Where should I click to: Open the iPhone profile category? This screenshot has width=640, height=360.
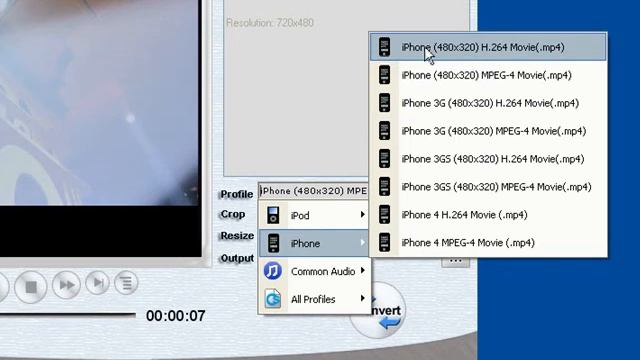[314, 243]
